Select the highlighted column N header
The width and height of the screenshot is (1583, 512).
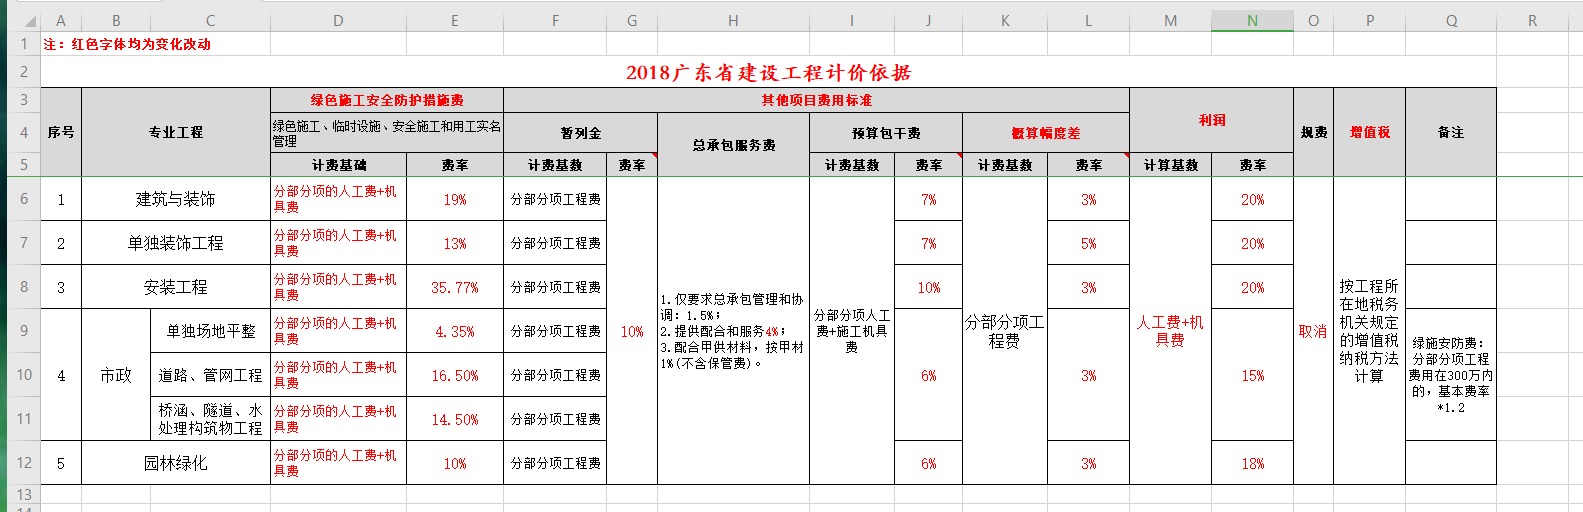pos(1252,21)
